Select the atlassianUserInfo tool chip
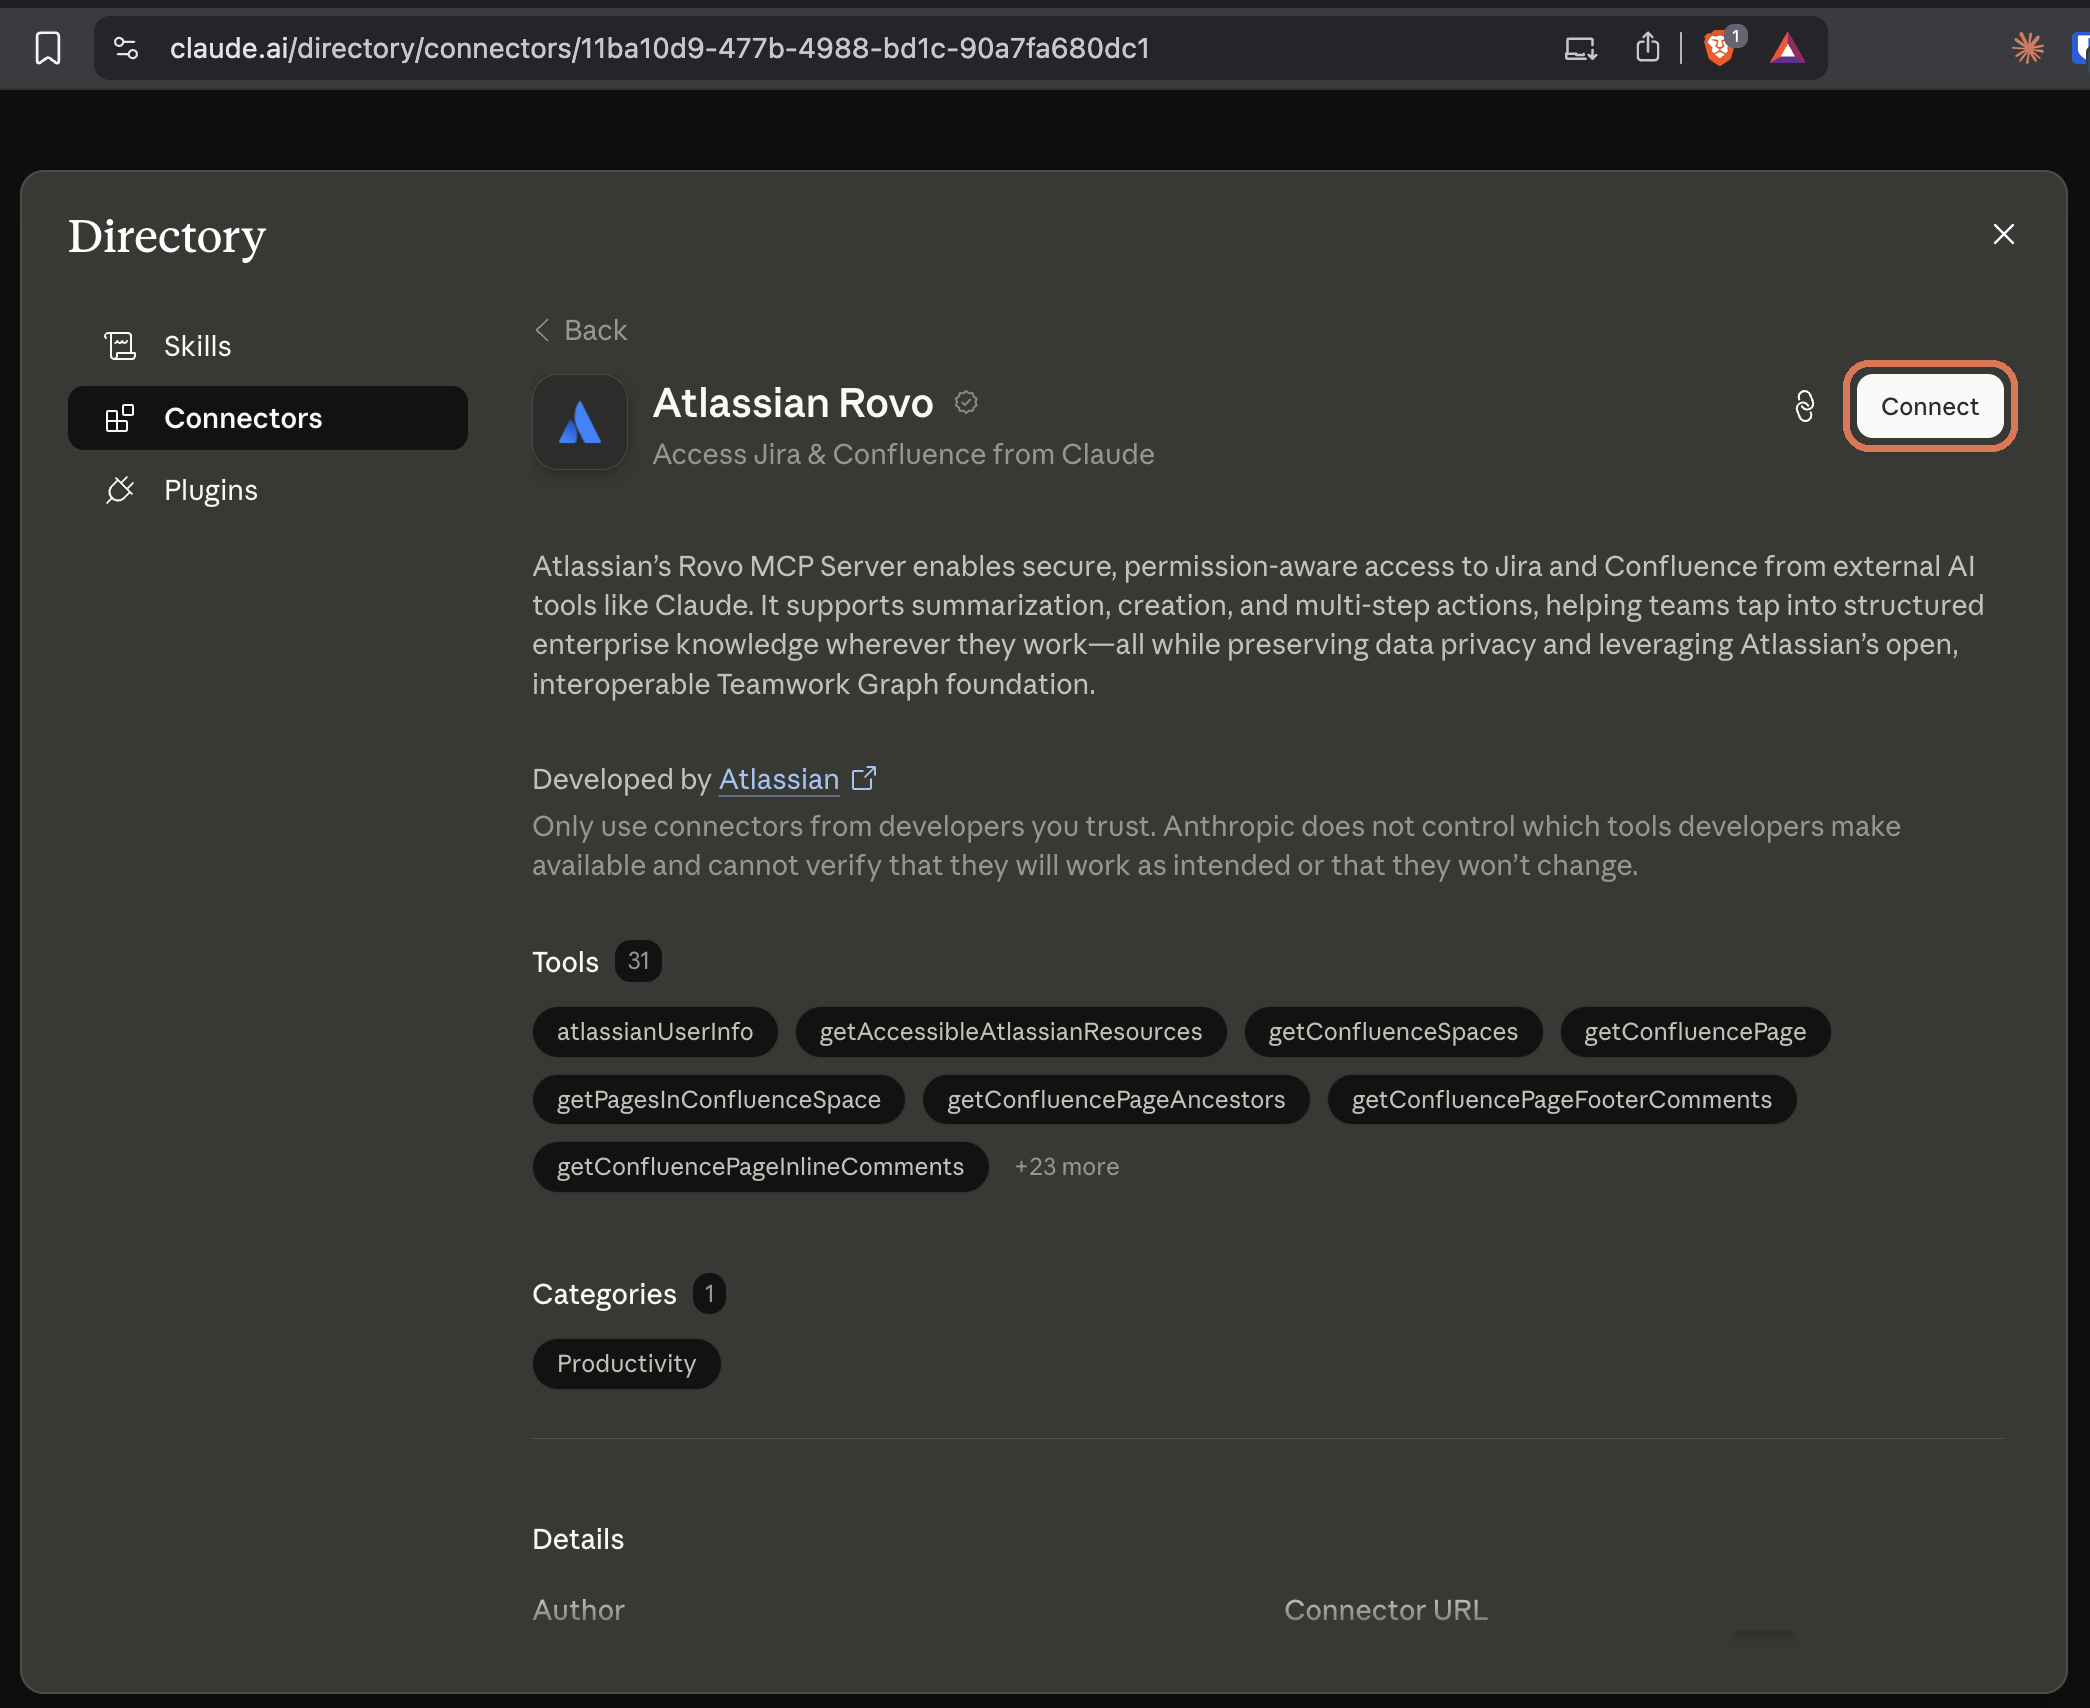Image resolution: width=2090 pixels, height=1708 pixels. point(655,1031)
